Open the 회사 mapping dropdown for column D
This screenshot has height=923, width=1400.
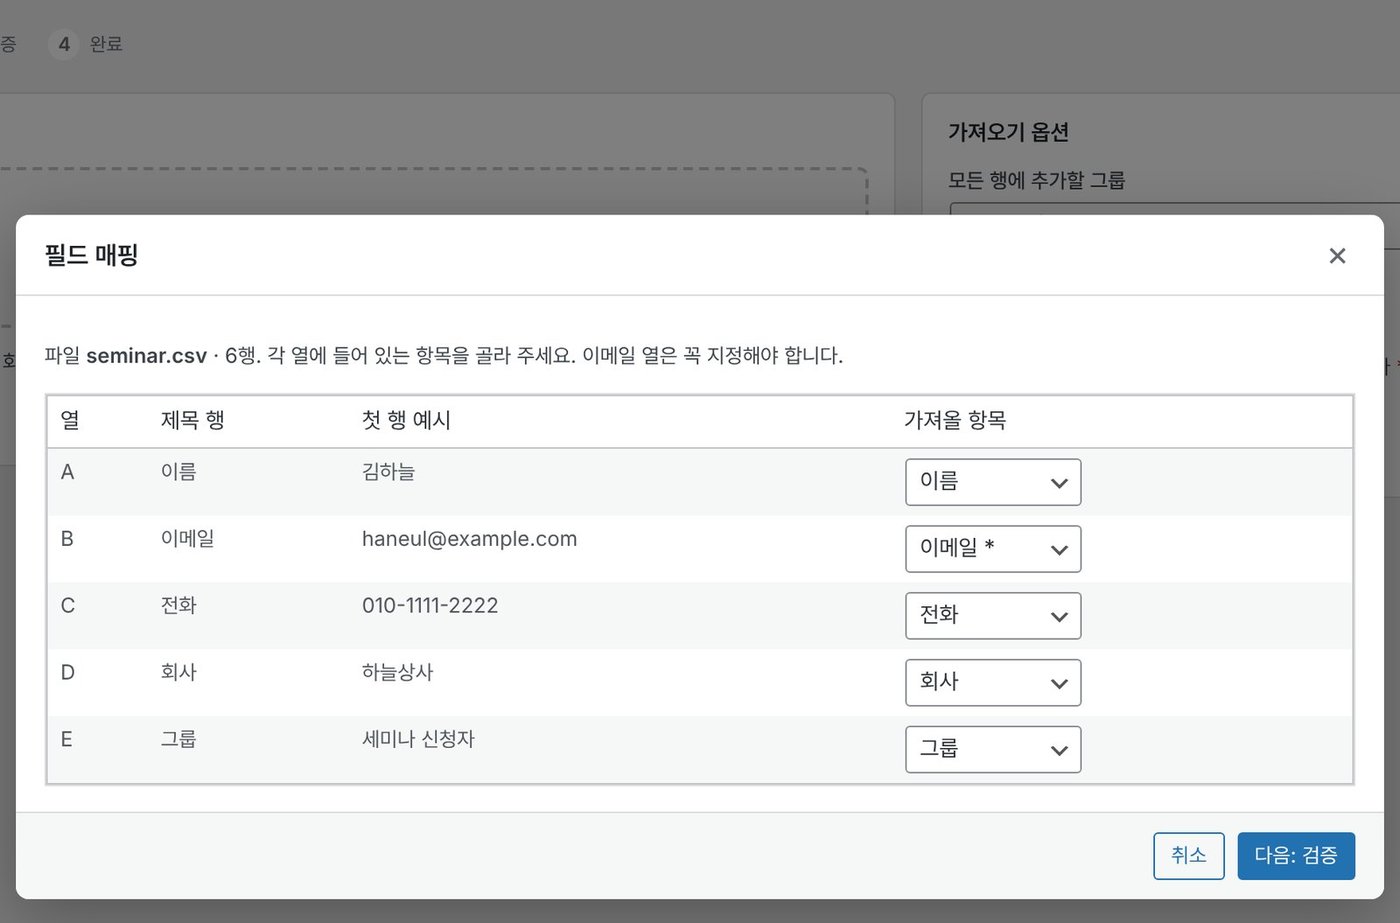click(x=993, y=683)
